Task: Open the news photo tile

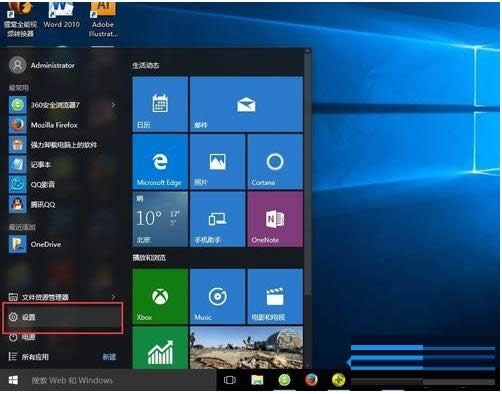Action: [x=246, y=348]
